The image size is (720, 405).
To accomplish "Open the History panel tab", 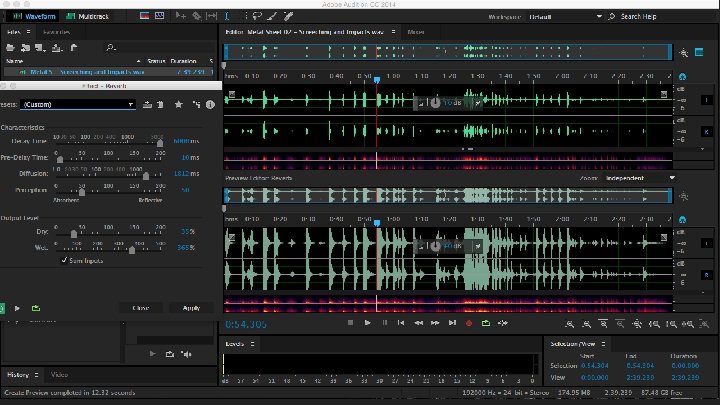I will point(19,374).
